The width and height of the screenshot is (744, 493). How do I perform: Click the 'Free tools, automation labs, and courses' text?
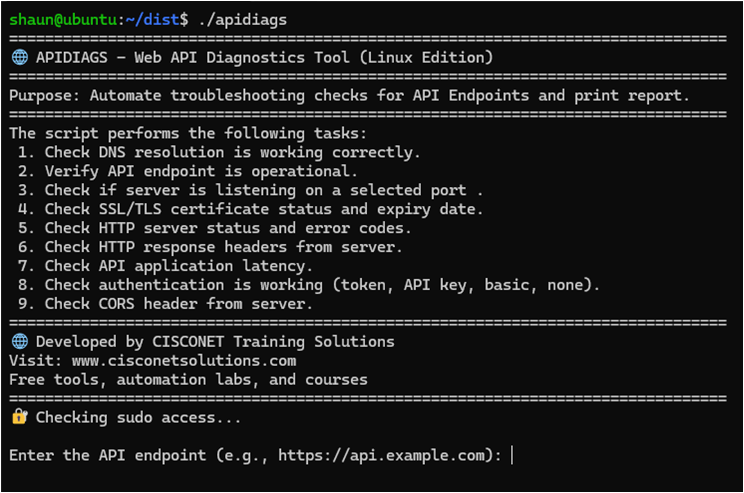tap(188, 379)
